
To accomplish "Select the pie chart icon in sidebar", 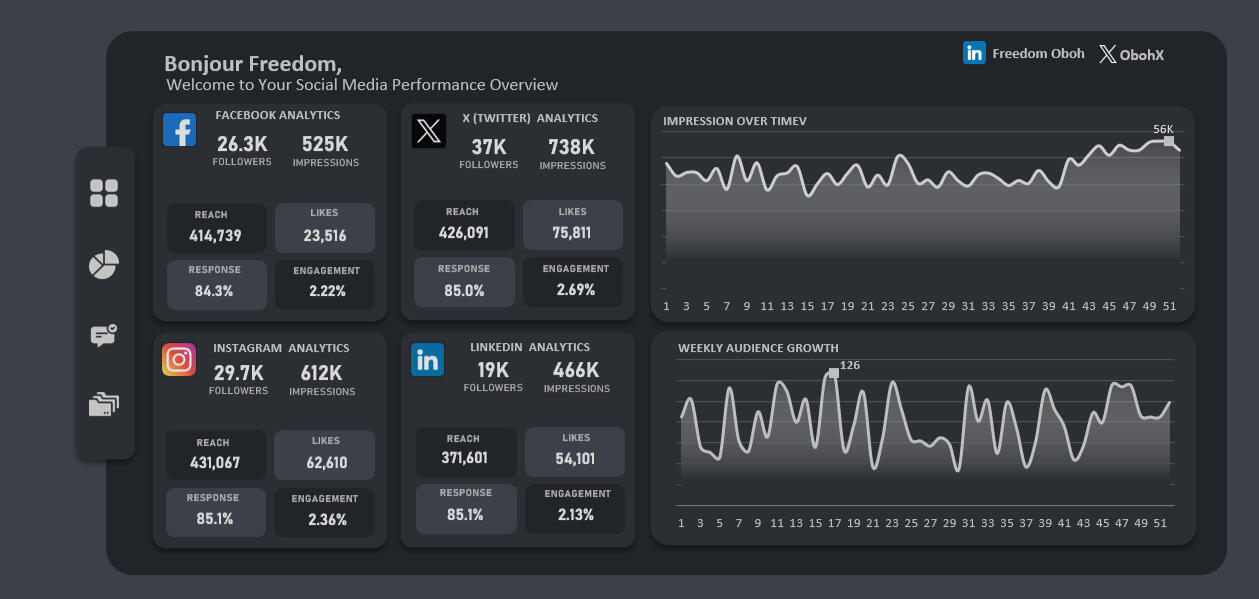I will coord(104,265).
